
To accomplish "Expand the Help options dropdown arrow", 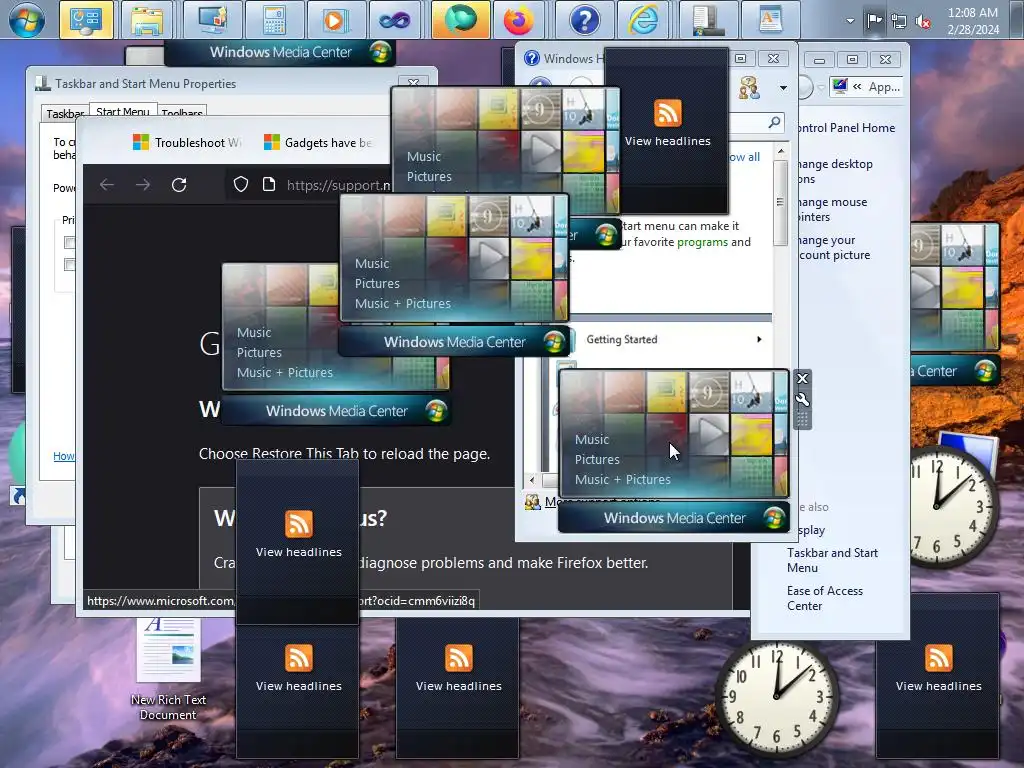I will (783, 88).
